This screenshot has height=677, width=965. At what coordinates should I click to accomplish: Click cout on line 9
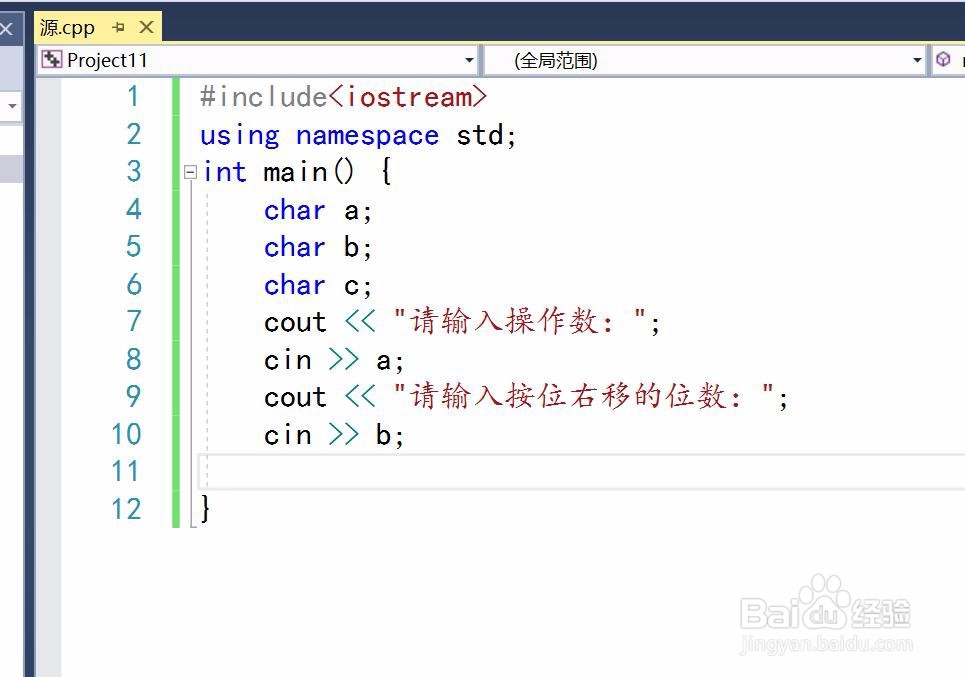tap(294, 397)
